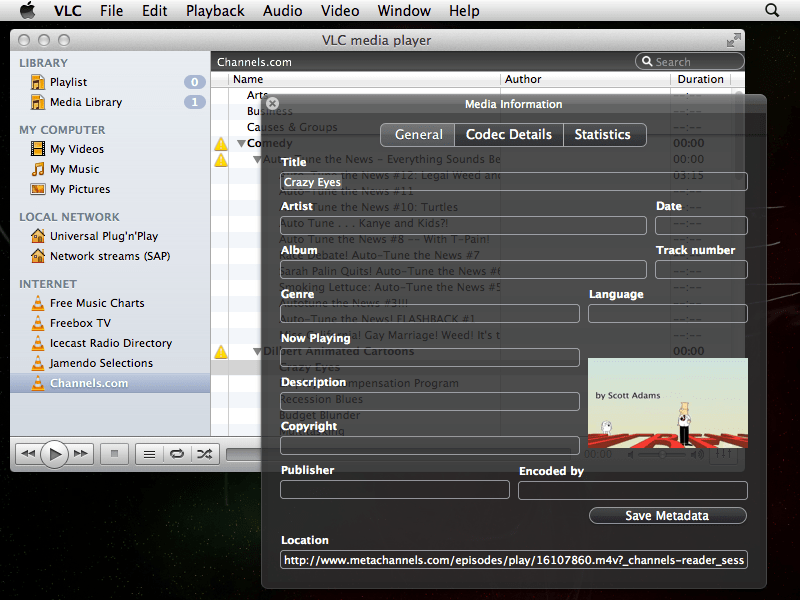Click the stop button
Image resolution: width=800 pixels, height=600 pixels.
(x=114, y=454)
